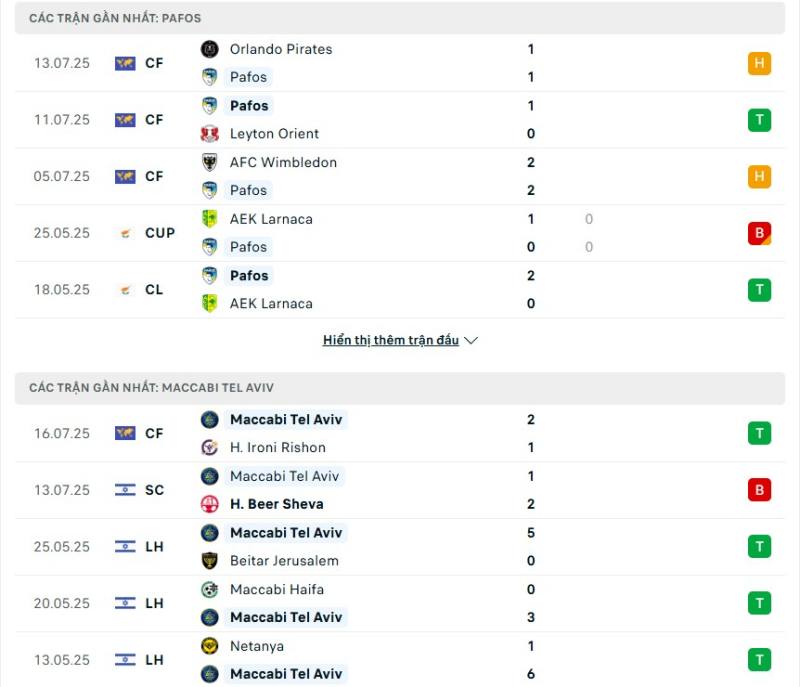
Task: Click the Maccabi Haifa team logo
Action: coord(209,590)
